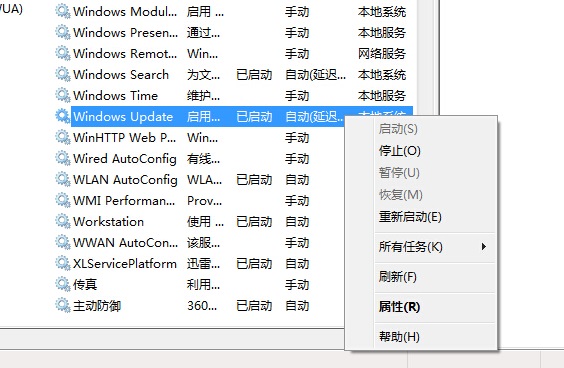Select the 传真 service name
Screen dimensions: 564x368
pos(85,284)
